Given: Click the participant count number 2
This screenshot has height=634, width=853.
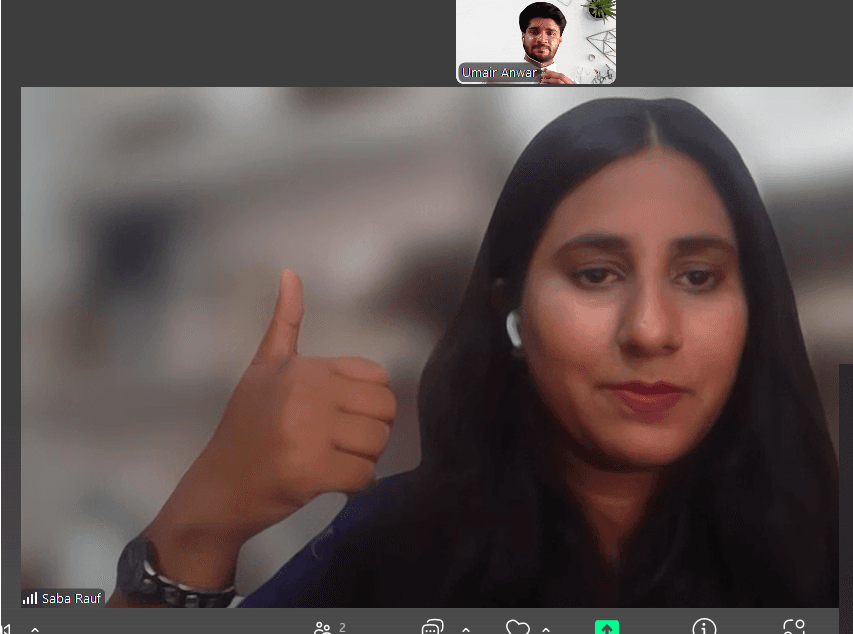Looking at the screenshot, I should [x=342, y=627].
